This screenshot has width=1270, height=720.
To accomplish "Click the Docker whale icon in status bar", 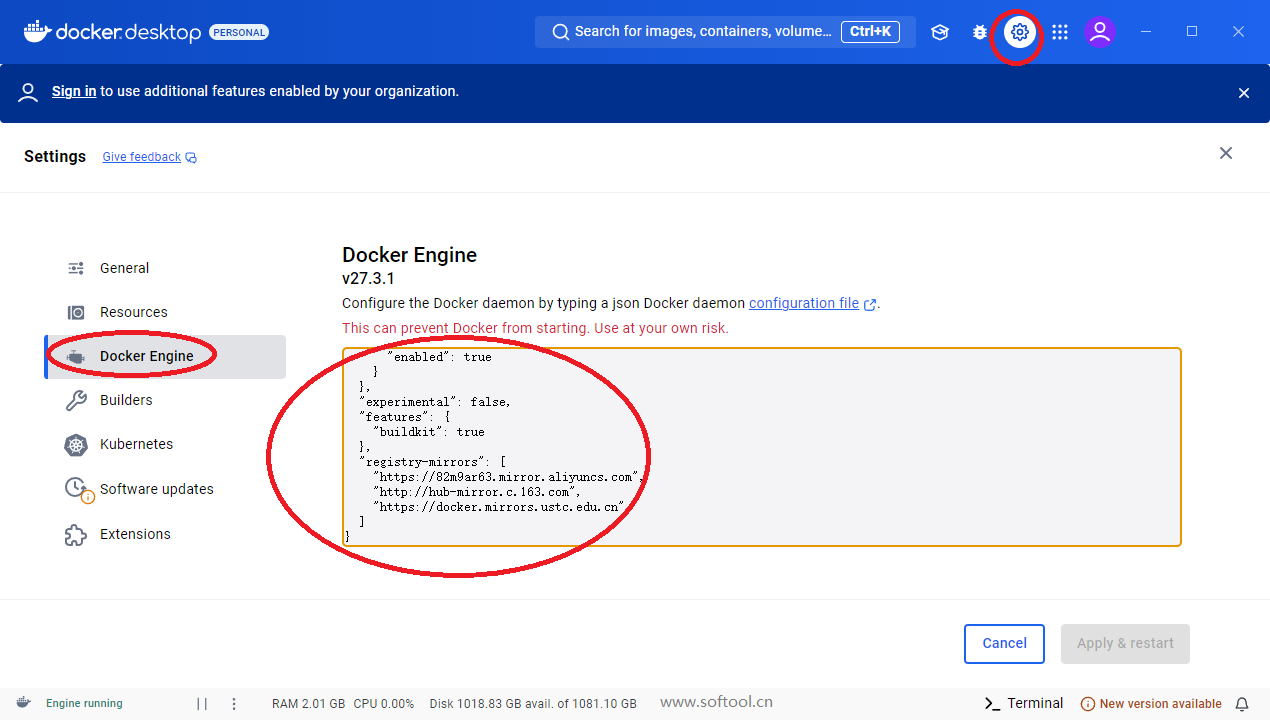I will (x=23, y=703).
